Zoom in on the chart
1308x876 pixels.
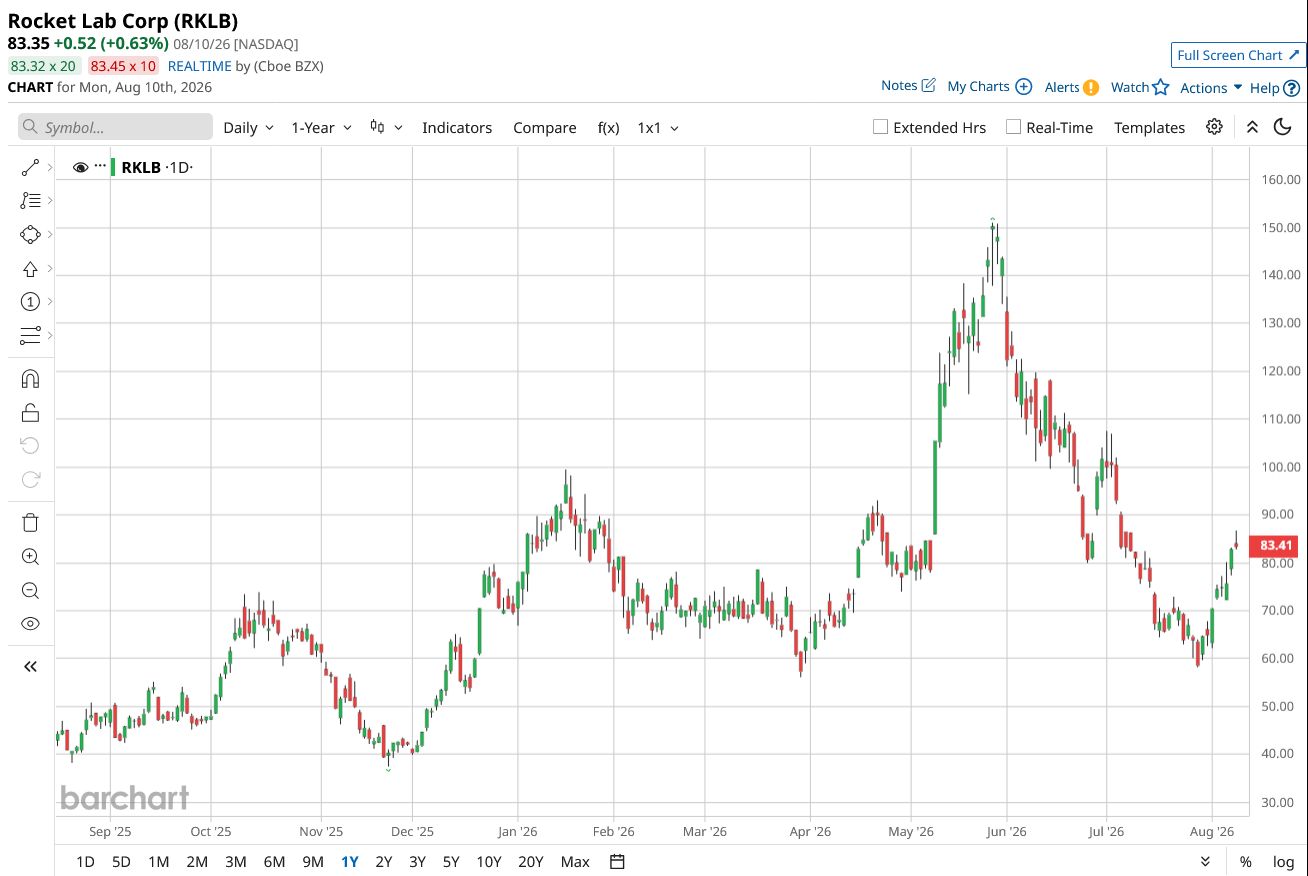tap(30, 556)
